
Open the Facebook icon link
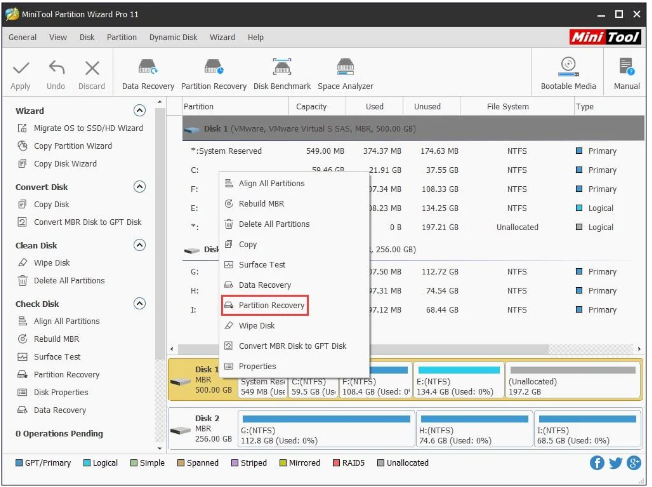tap(597, 462)
